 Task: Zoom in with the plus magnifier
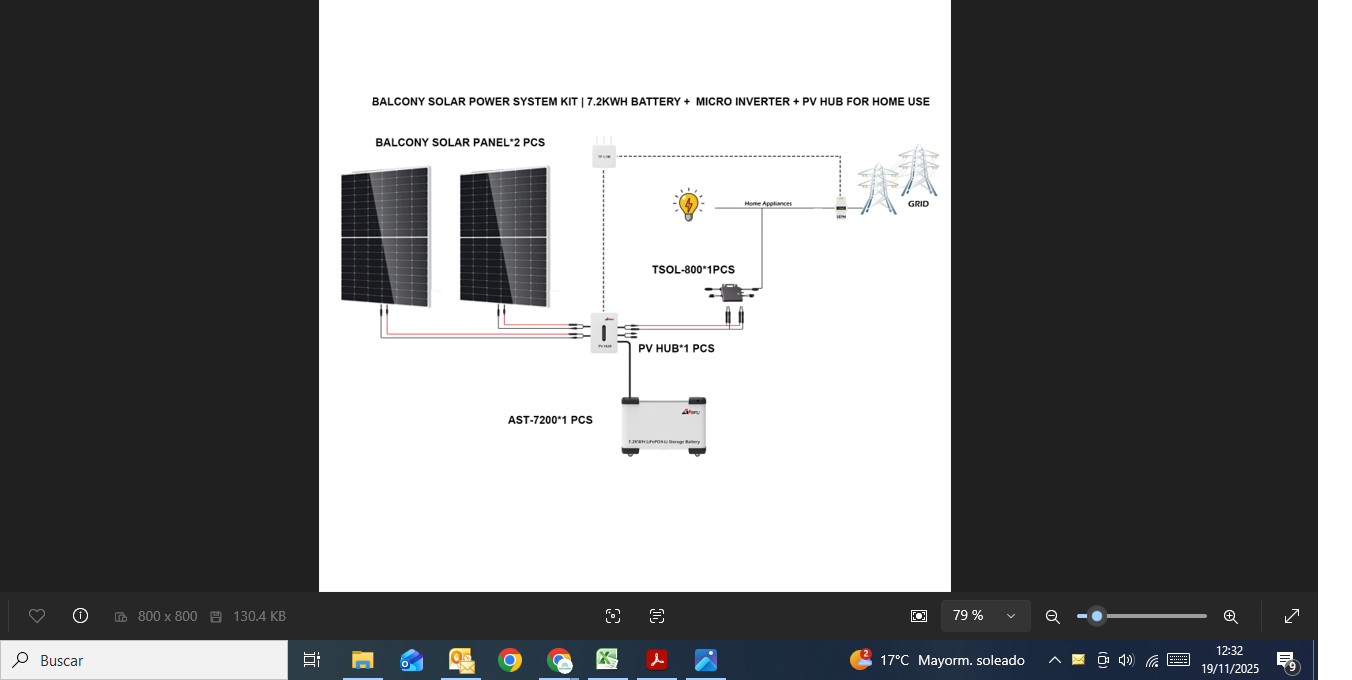pos(1231,617)
